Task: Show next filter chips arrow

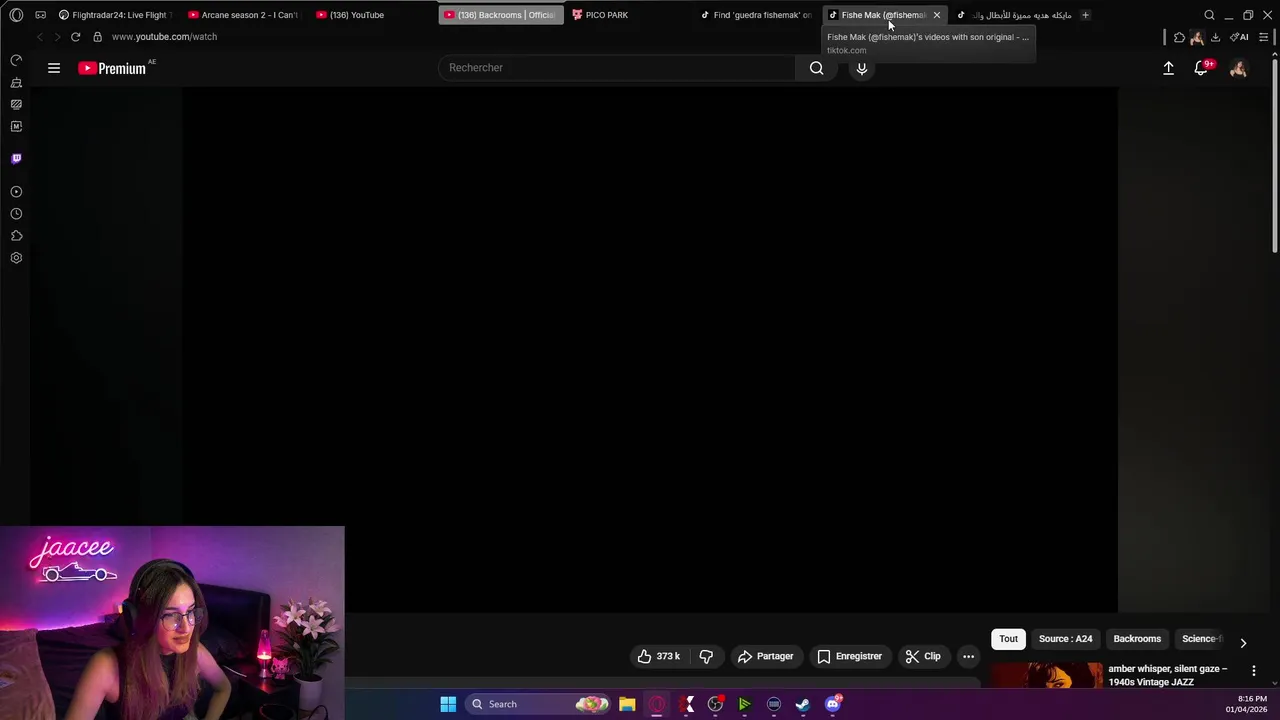Action: point(1243,643)
